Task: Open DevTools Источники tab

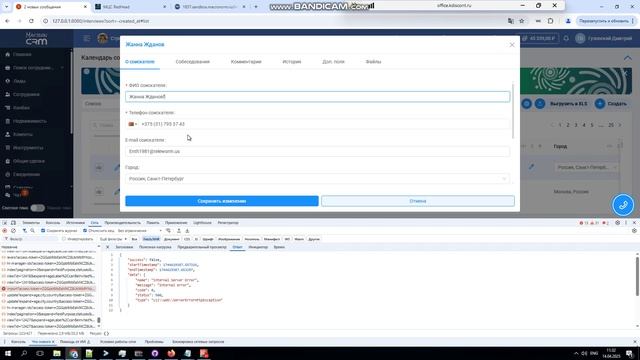Action: (75, 223)
